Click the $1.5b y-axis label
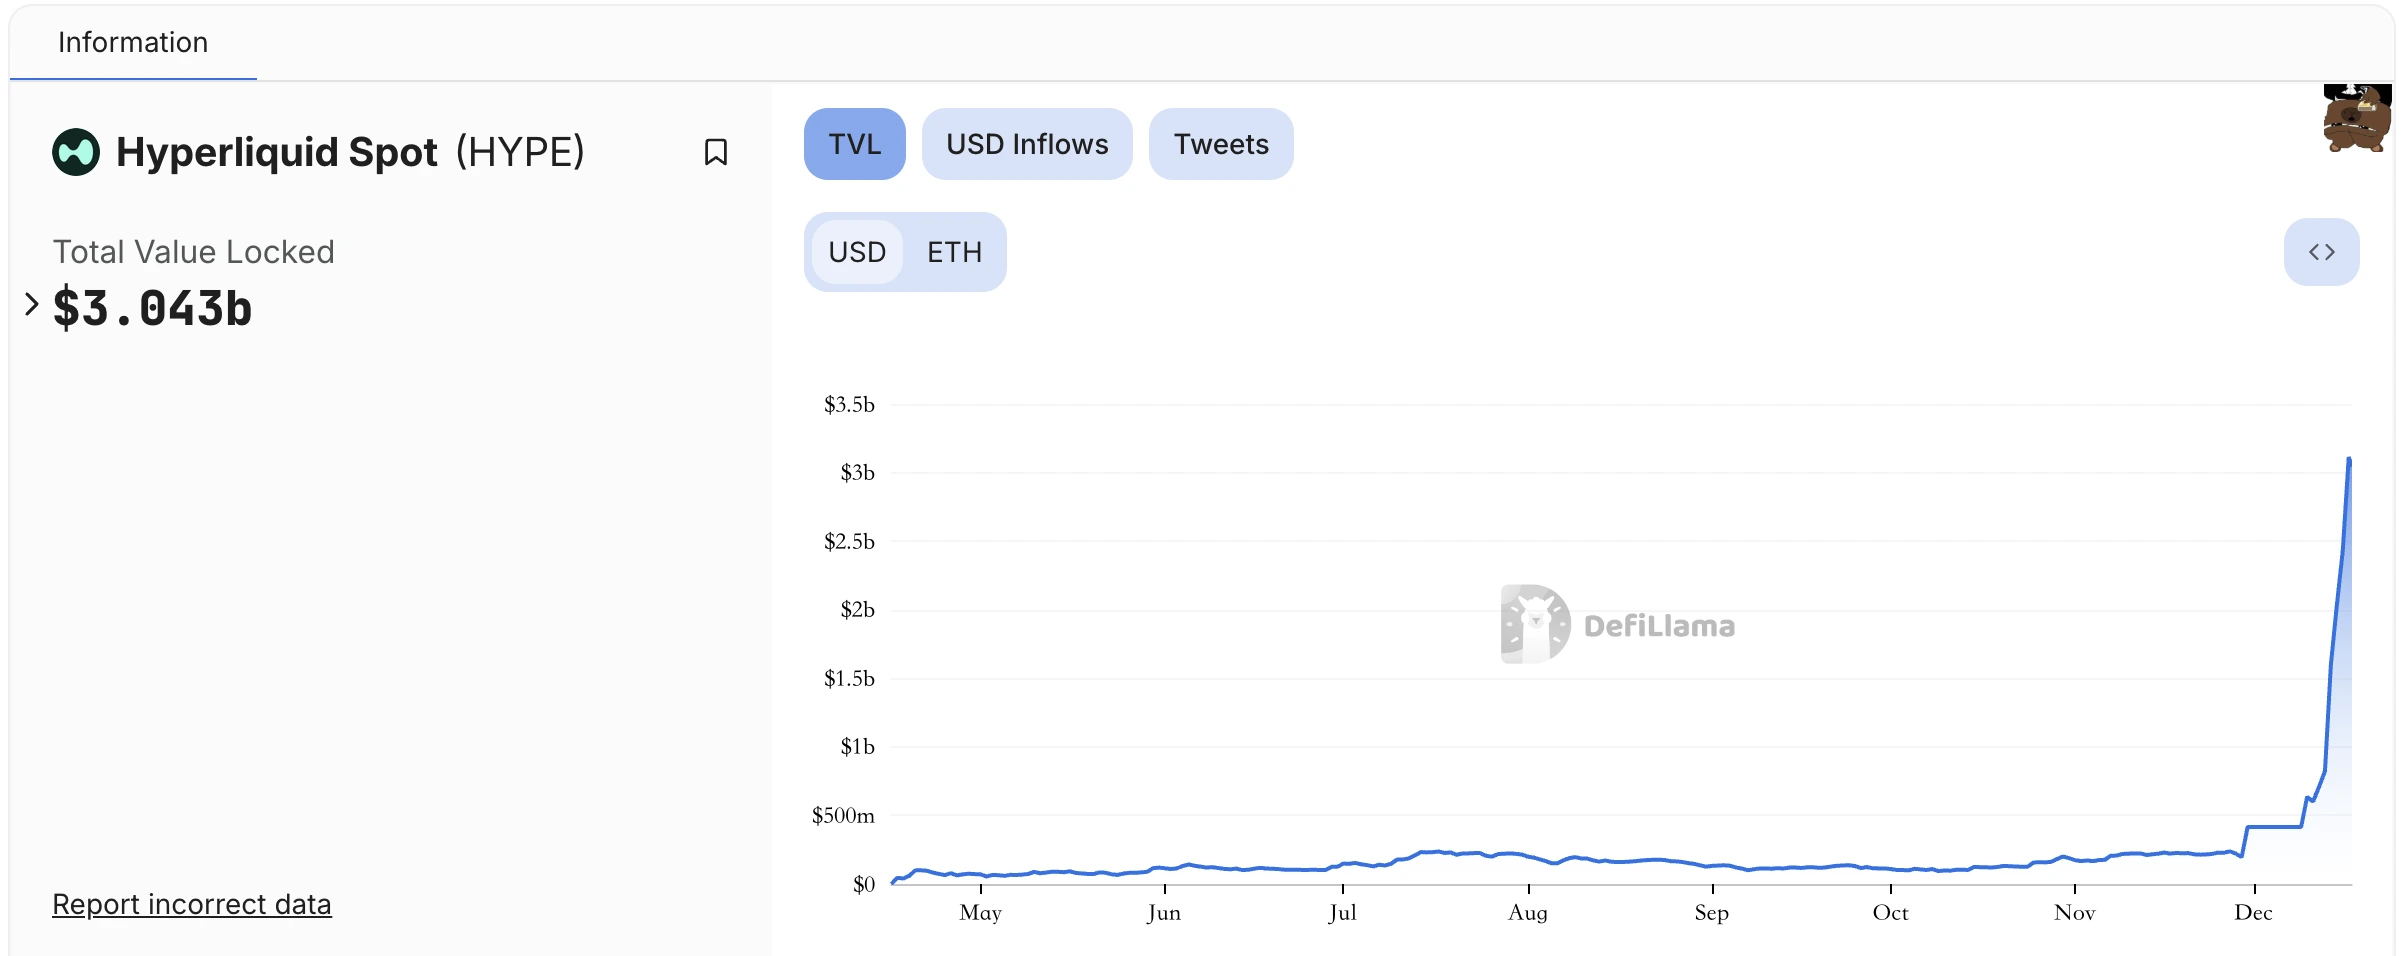 pyautogui.click(x=849, y=678)
